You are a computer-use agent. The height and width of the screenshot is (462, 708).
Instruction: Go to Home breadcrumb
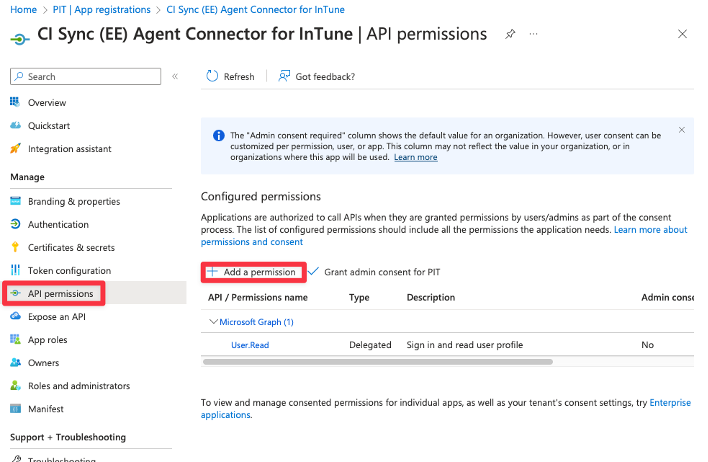tap(23, 9)
